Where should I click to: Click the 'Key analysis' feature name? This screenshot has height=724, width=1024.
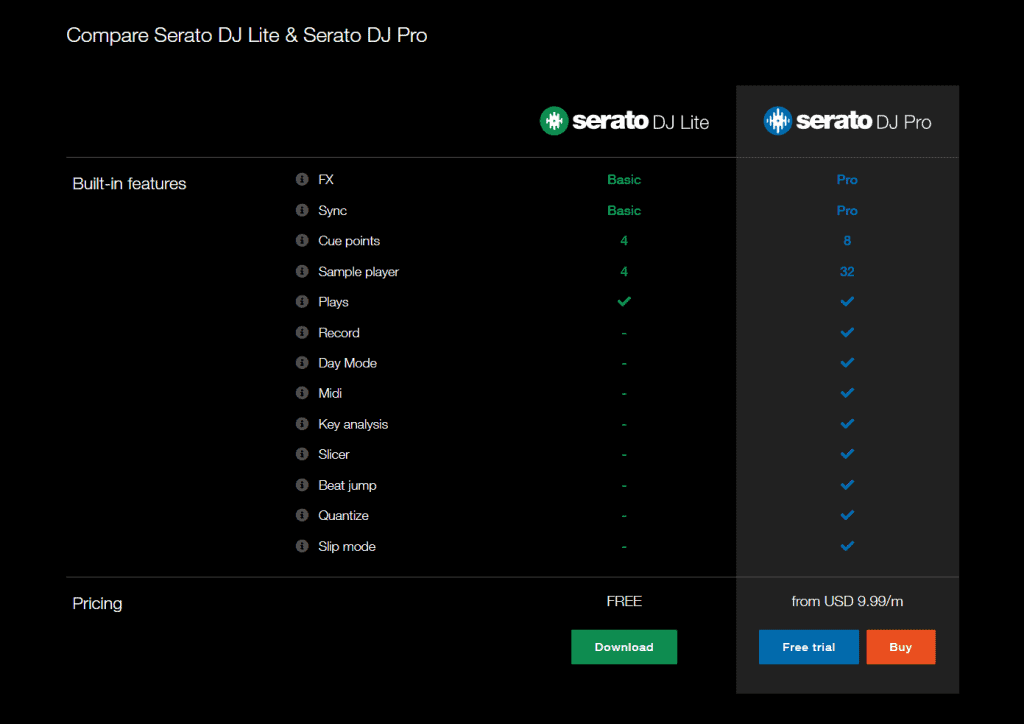click(353, 424)
